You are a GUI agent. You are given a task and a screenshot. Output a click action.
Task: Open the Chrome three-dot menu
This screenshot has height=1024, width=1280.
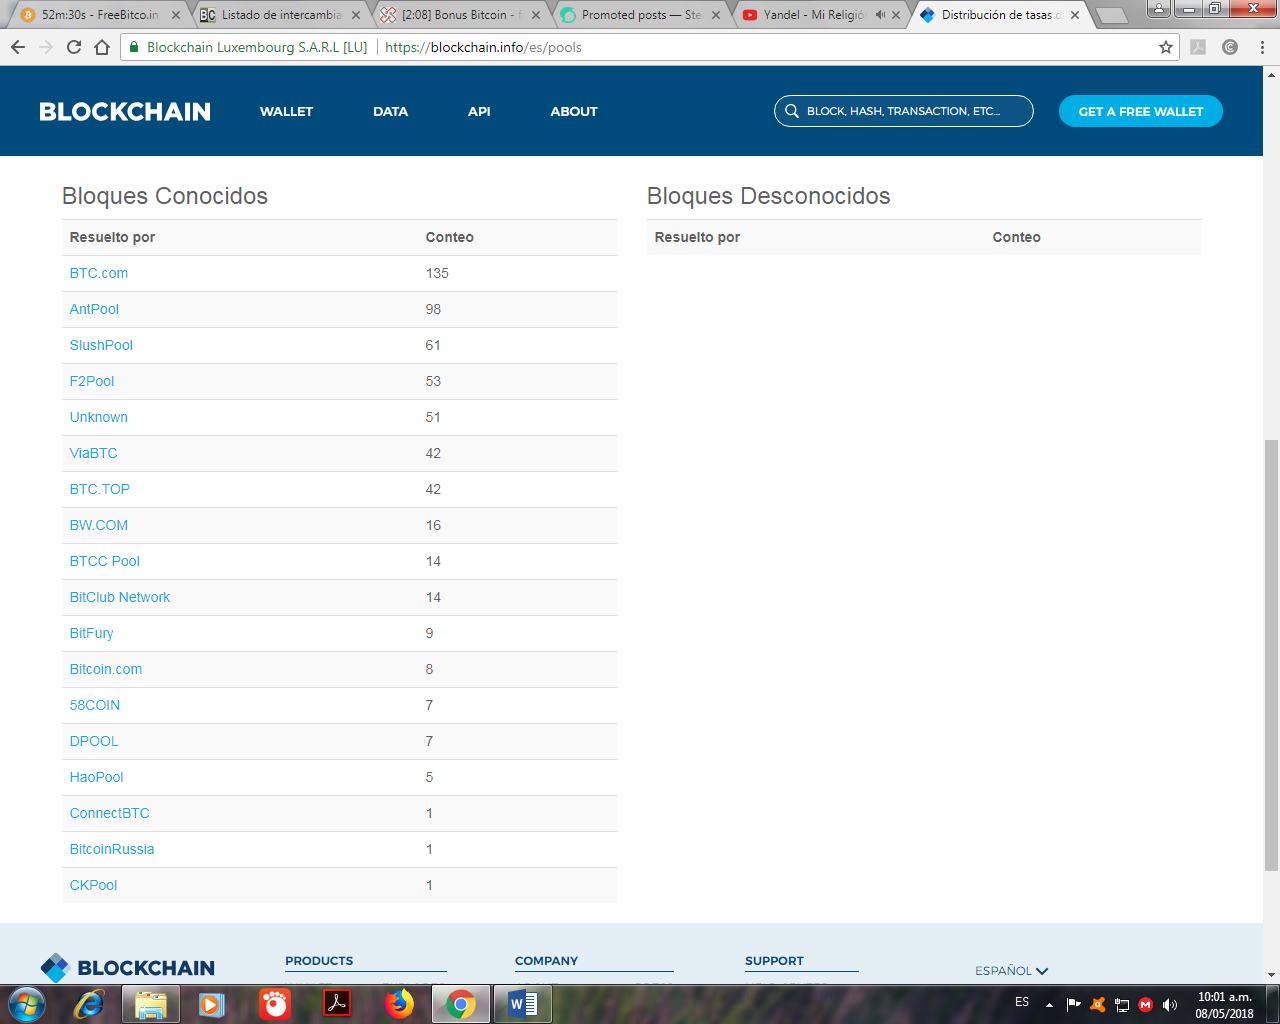(x=1262, y=47)
